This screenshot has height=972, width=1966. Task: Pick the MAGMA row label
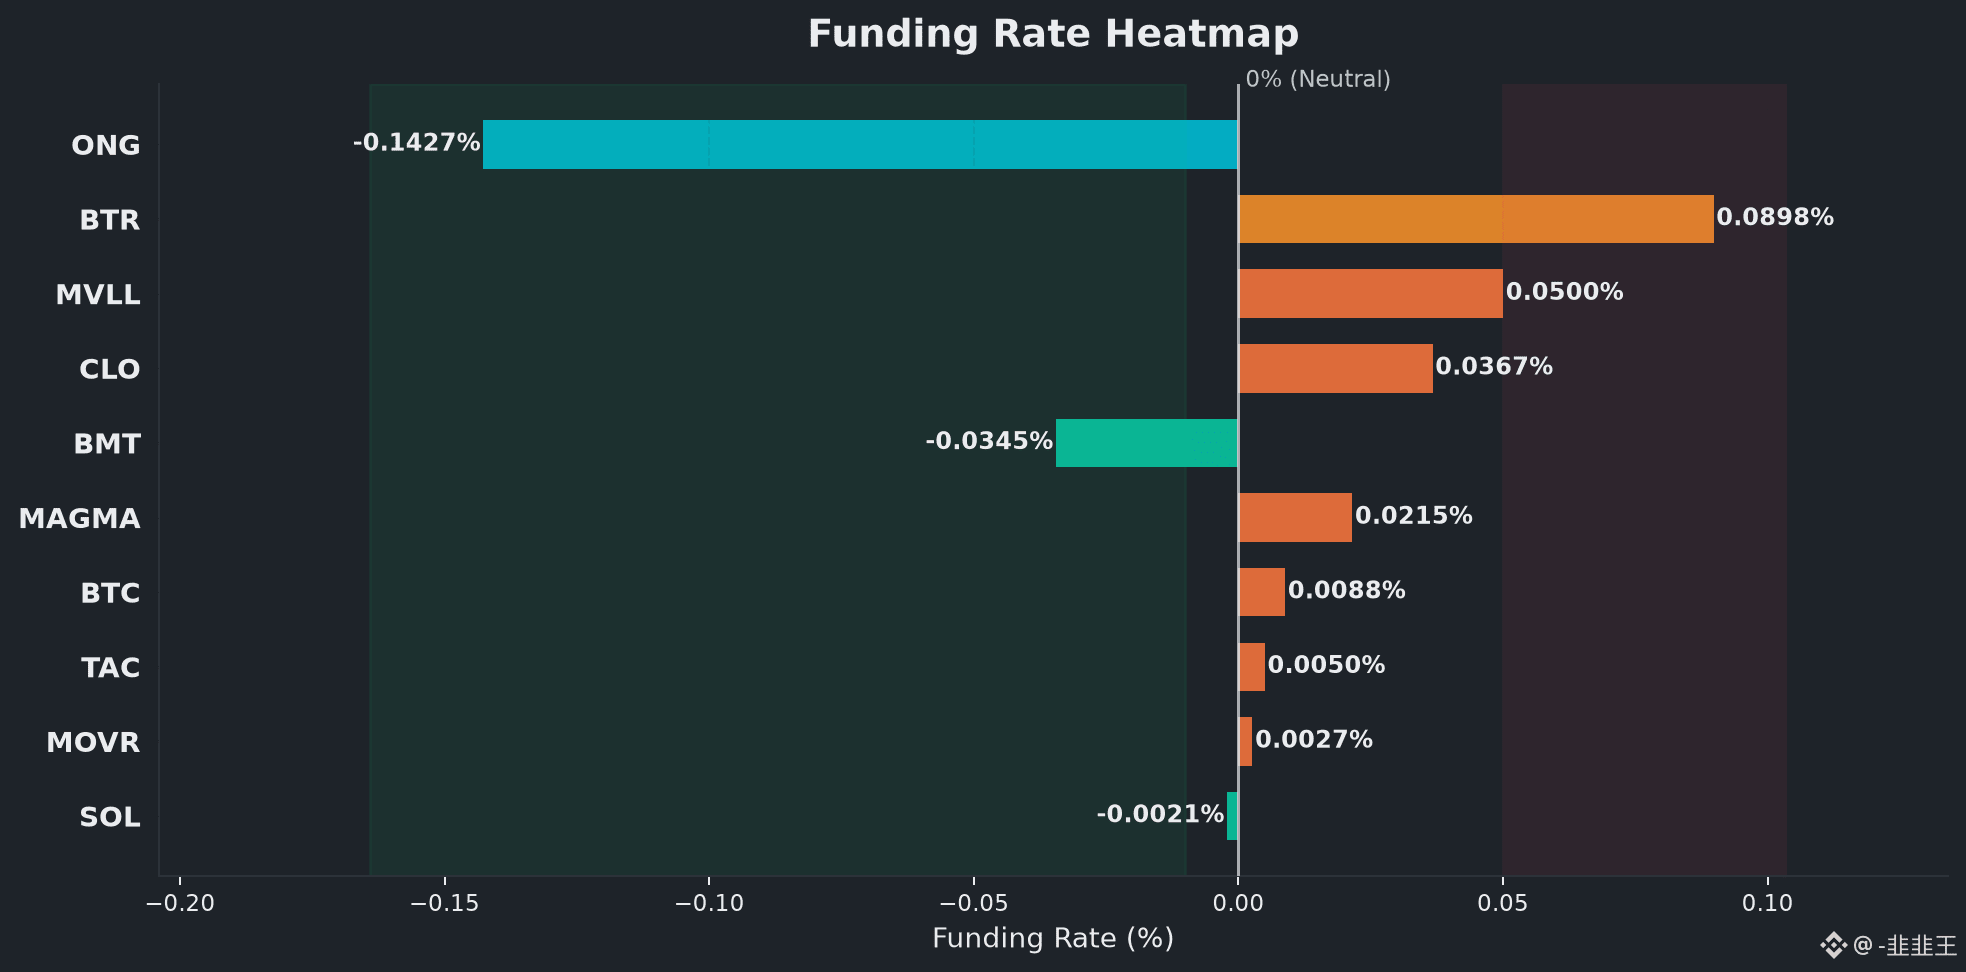tap(80, 519)
